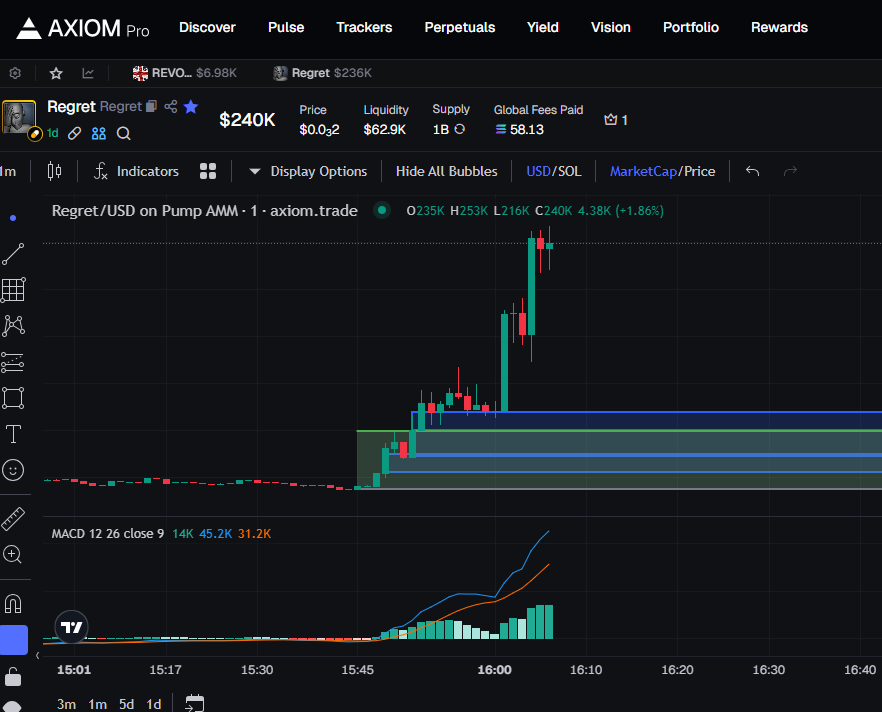
Task: Open the Discover tab
Action: click(207, 28)
